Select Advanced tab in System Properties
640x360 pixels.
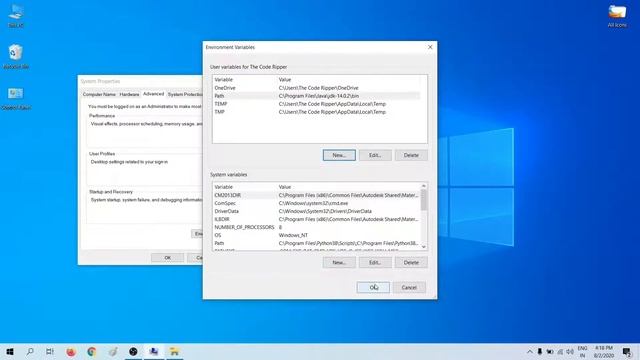pos(153,94)
